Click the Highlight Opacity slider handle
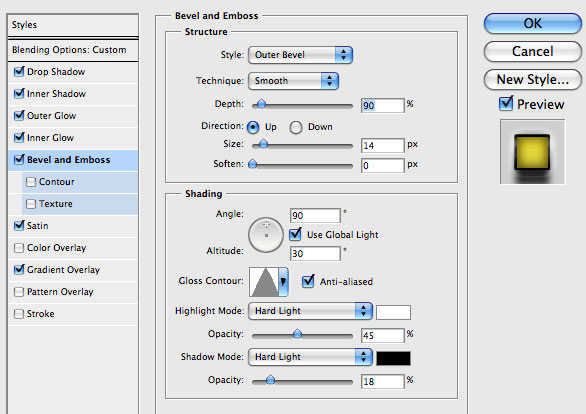This screenshot has width=586, height=414. pyautogui.click(x=297, y=334)
